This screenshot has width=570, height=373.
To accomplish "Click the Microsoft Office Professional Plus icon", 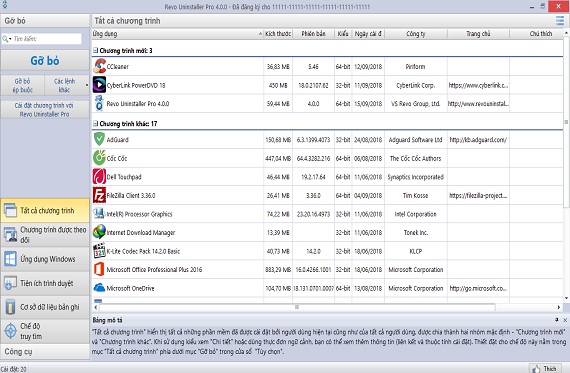I will [99, 269].
